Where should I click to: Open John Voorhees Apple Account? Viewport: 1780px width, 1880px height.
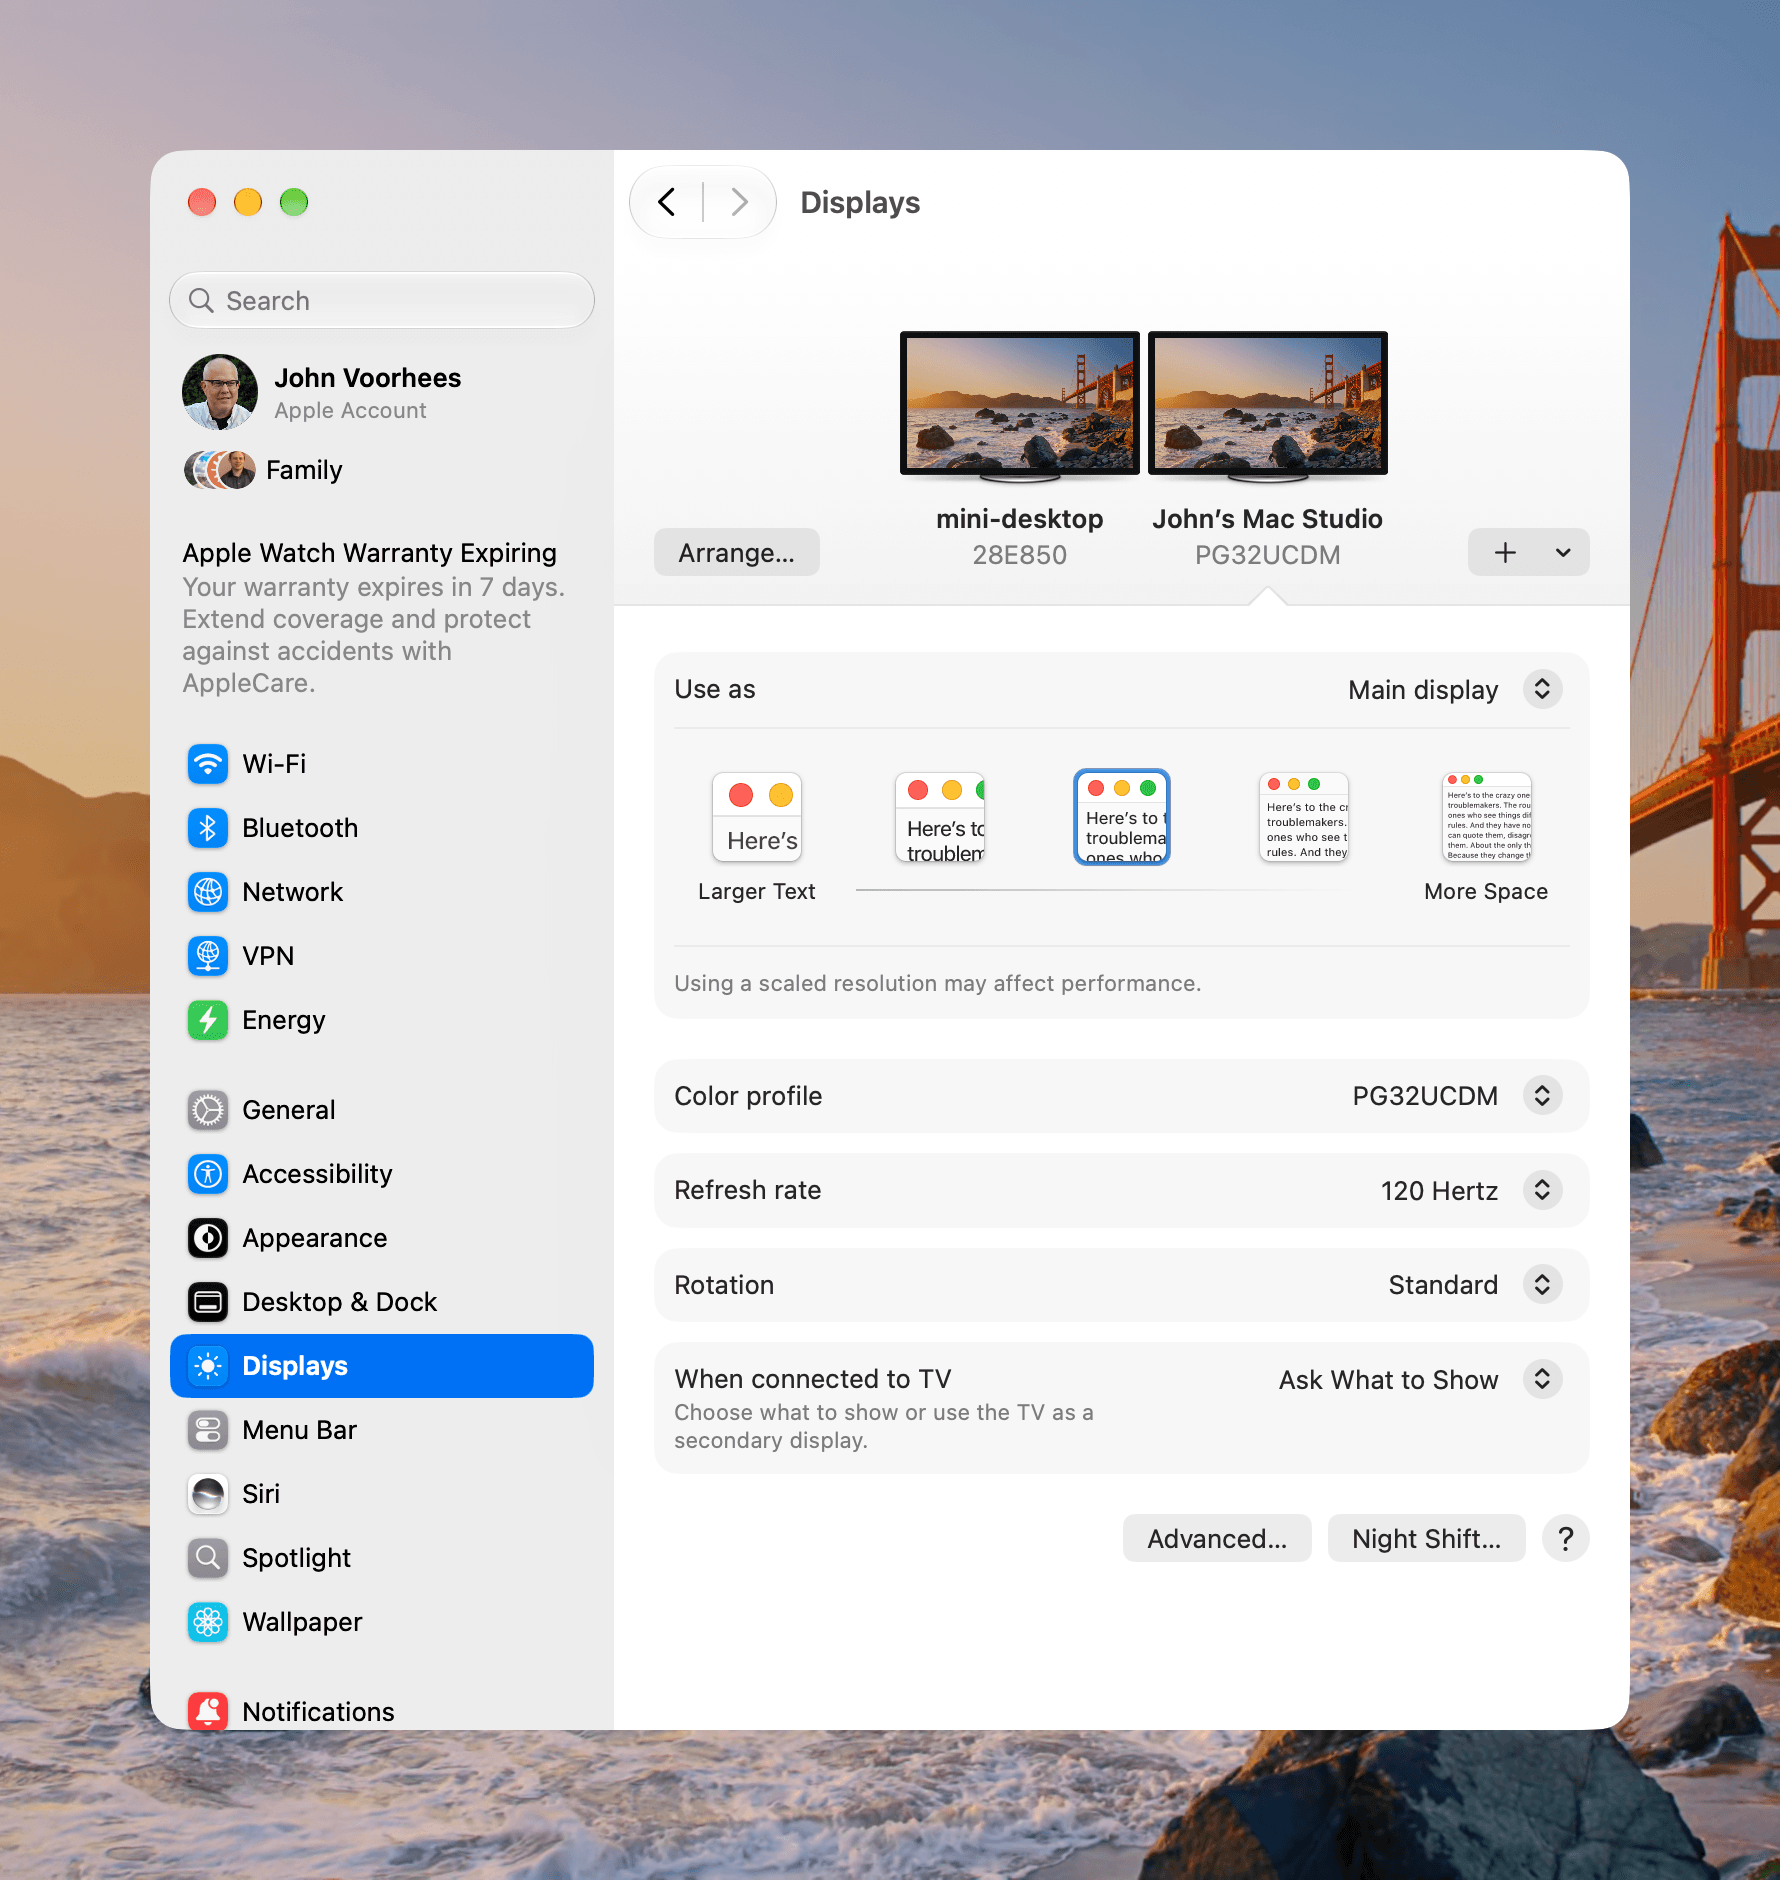point(382,392)
